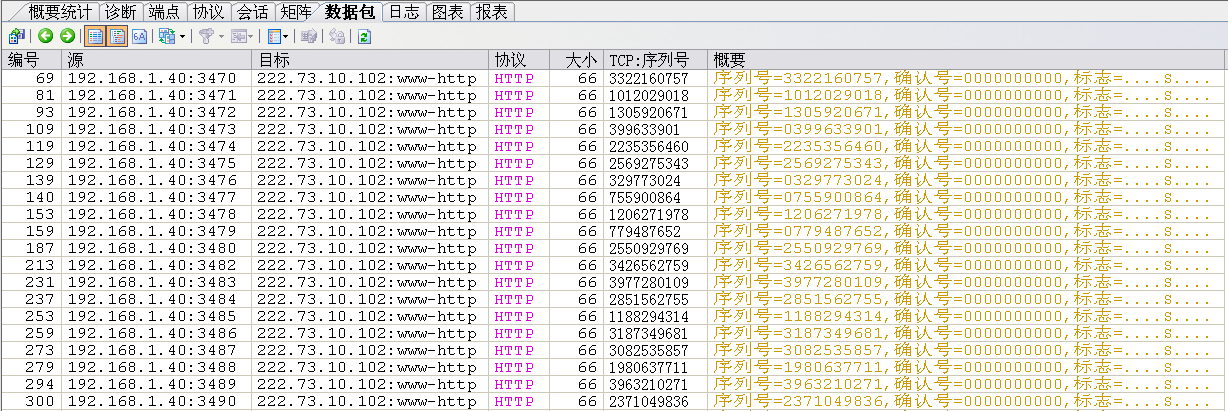
Task: Click the export packets icon on toolbar
Action: pos(16,36)
